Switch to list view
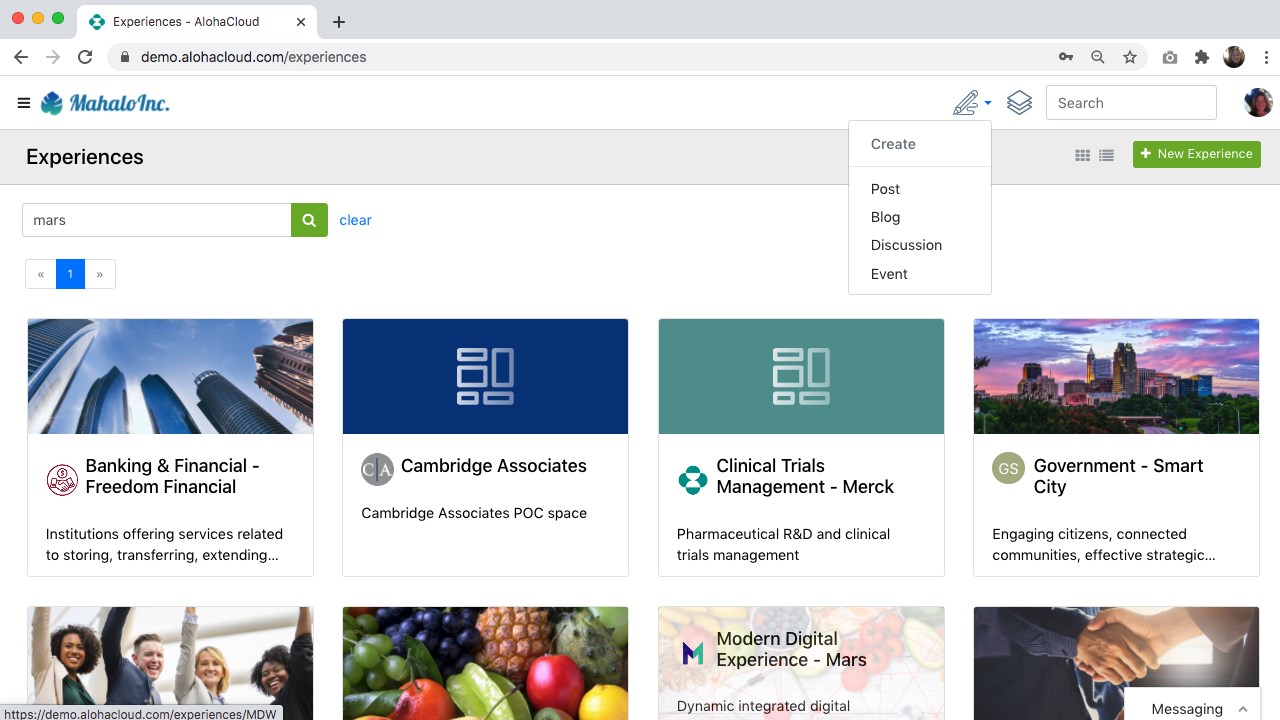 (x=1106, y=155)
